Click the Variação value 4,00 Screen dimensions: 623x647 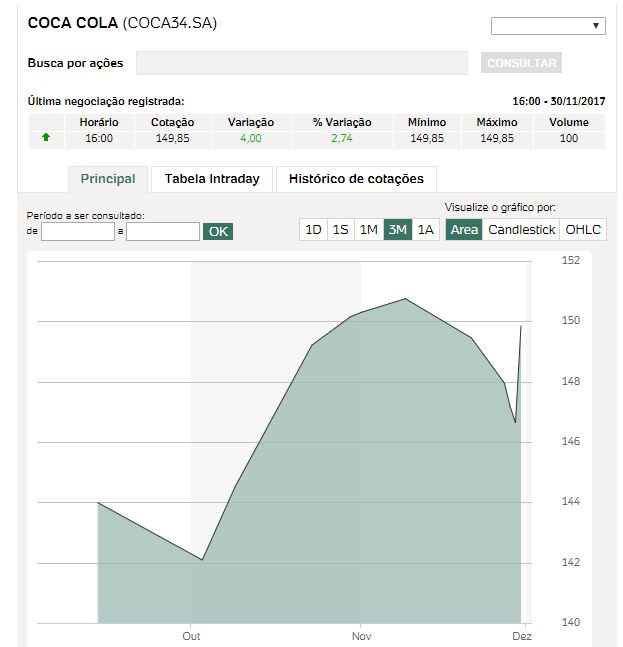[251, 138]
